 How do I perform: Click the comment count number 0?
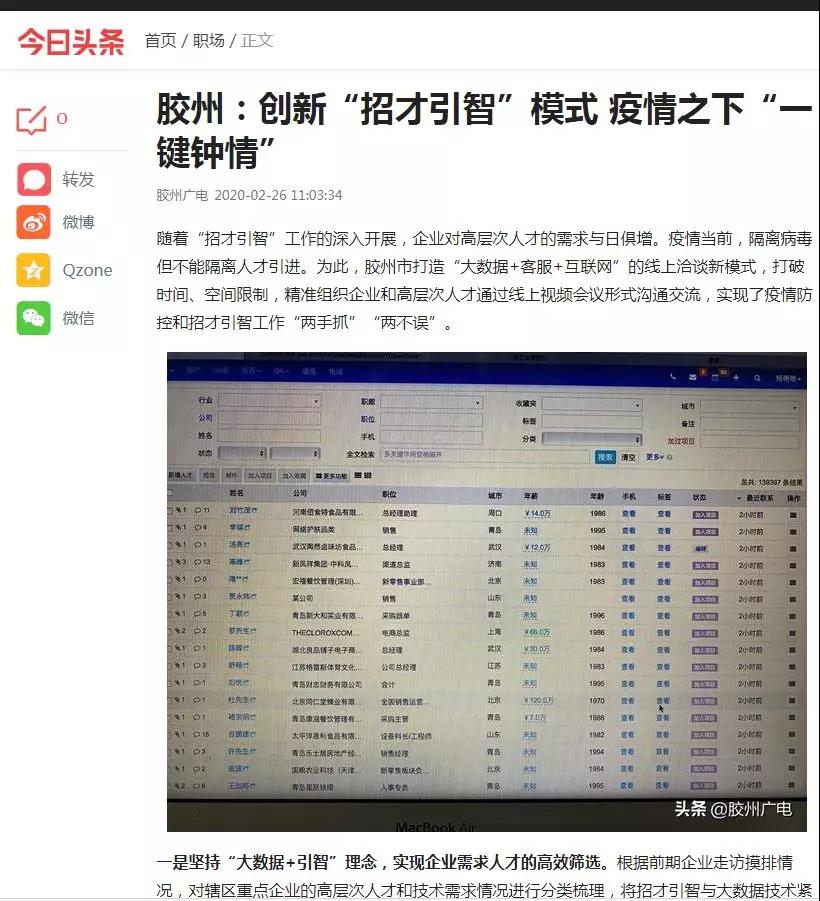pyautogui.click(x=62, y=119)
